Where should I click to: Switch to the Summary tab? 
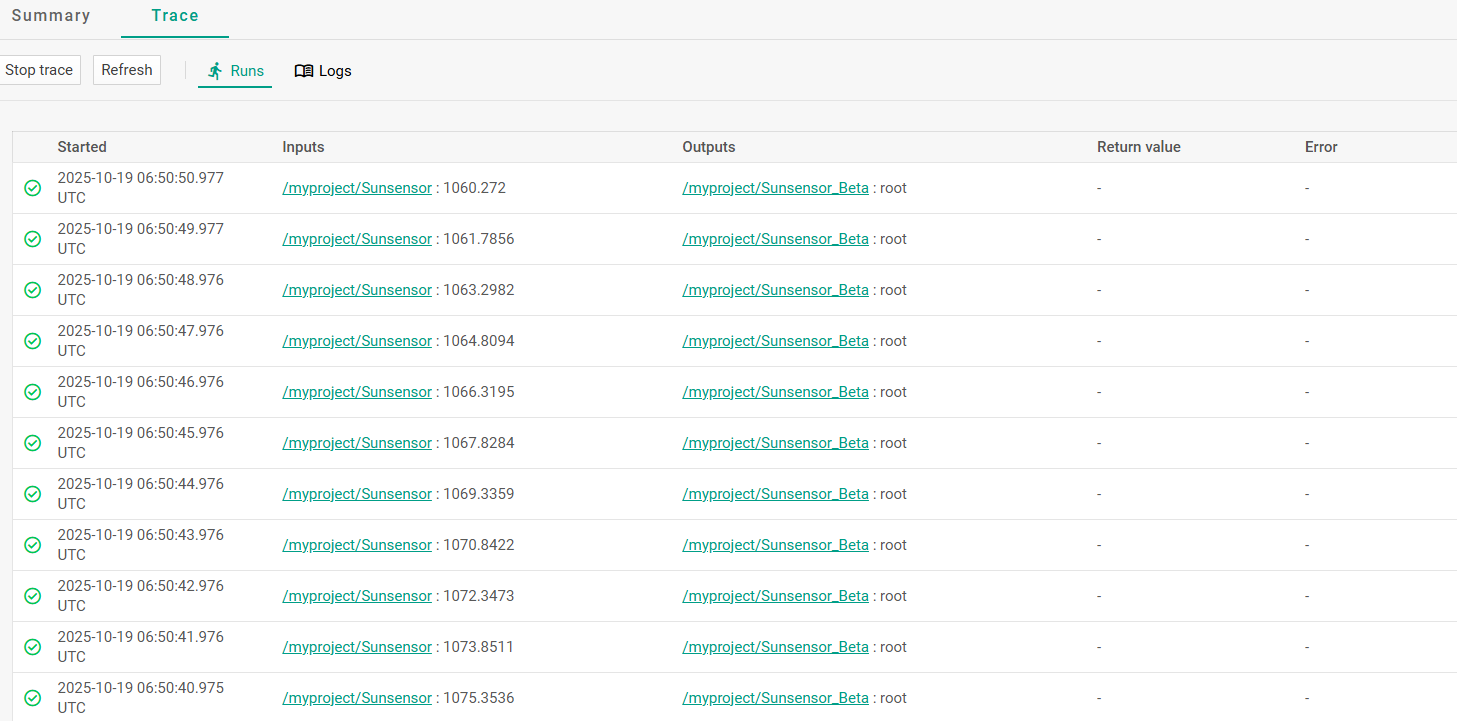[51, 16]
